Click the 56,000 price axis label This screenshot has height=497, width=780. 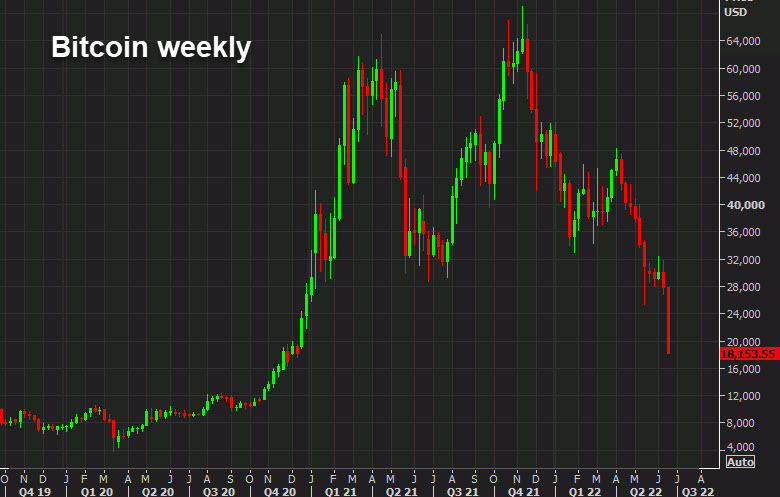743,96
